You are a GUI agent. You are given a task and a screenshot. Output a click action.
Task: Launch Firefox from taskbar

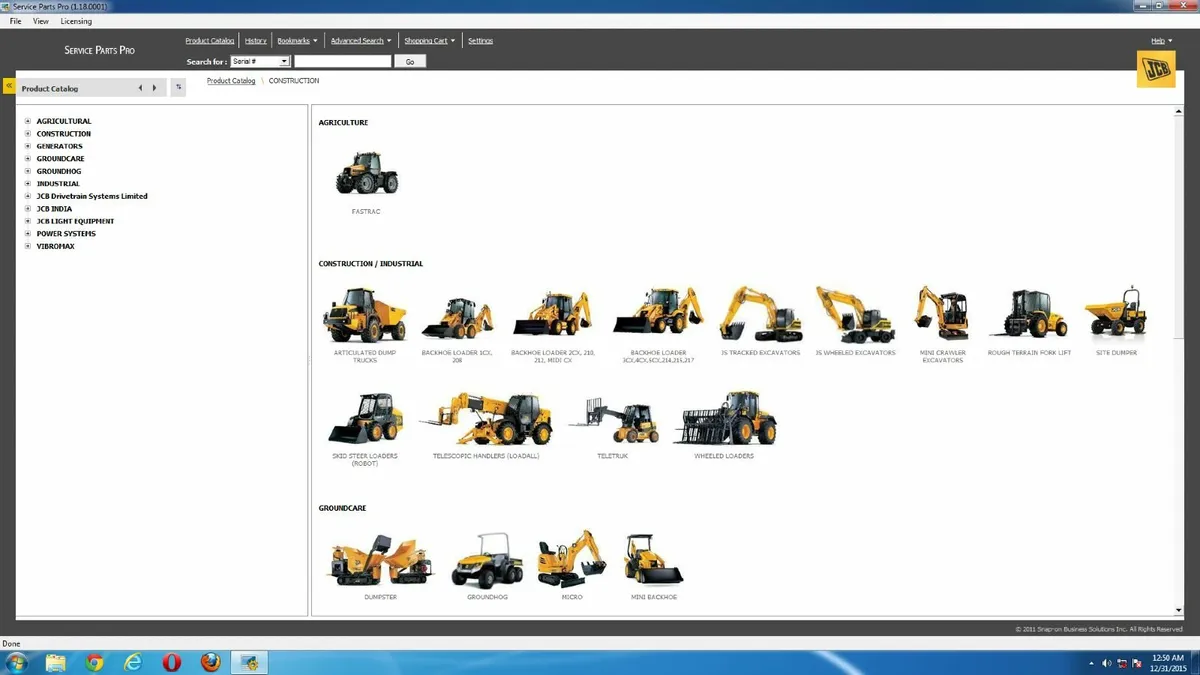[210, 663]
